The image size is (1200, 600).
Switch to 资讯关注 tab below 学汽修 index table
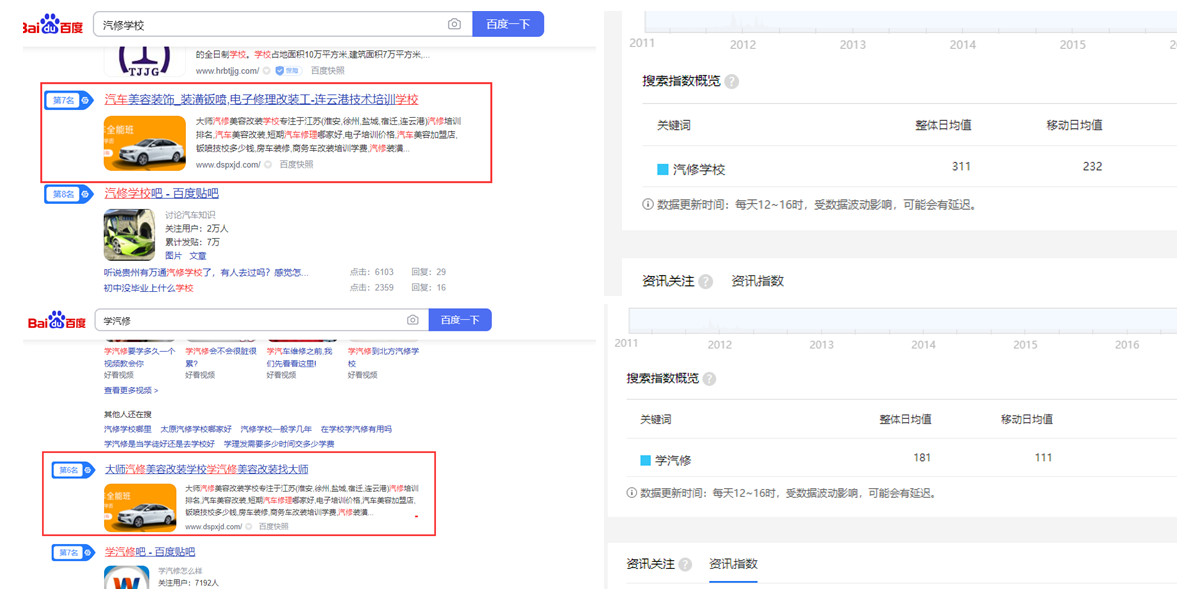click(651, 564)
